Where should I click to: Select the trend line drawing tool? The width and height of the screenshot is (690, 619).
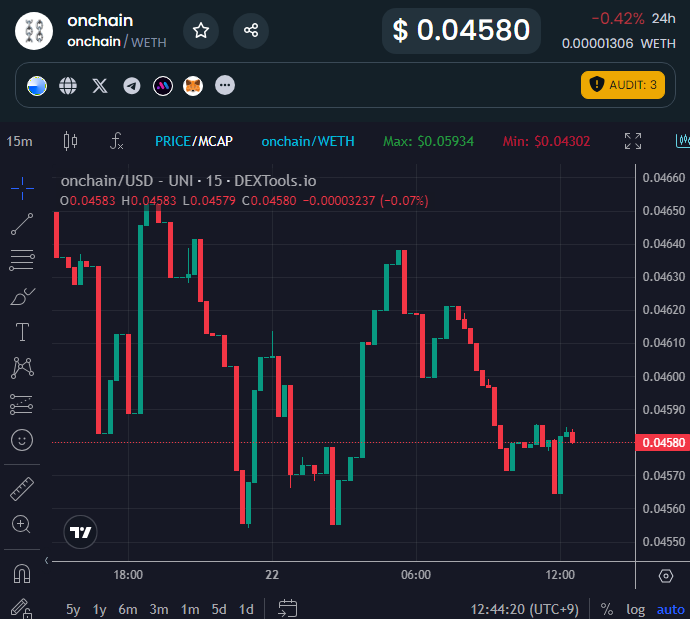22,224
